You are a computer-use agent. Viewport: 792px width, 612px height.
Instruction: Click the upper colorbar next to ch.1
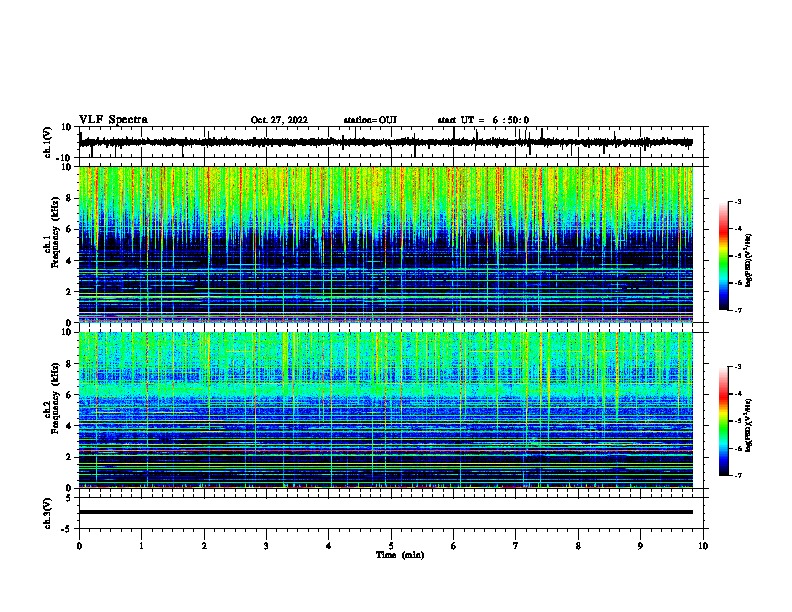pos(724,256)
